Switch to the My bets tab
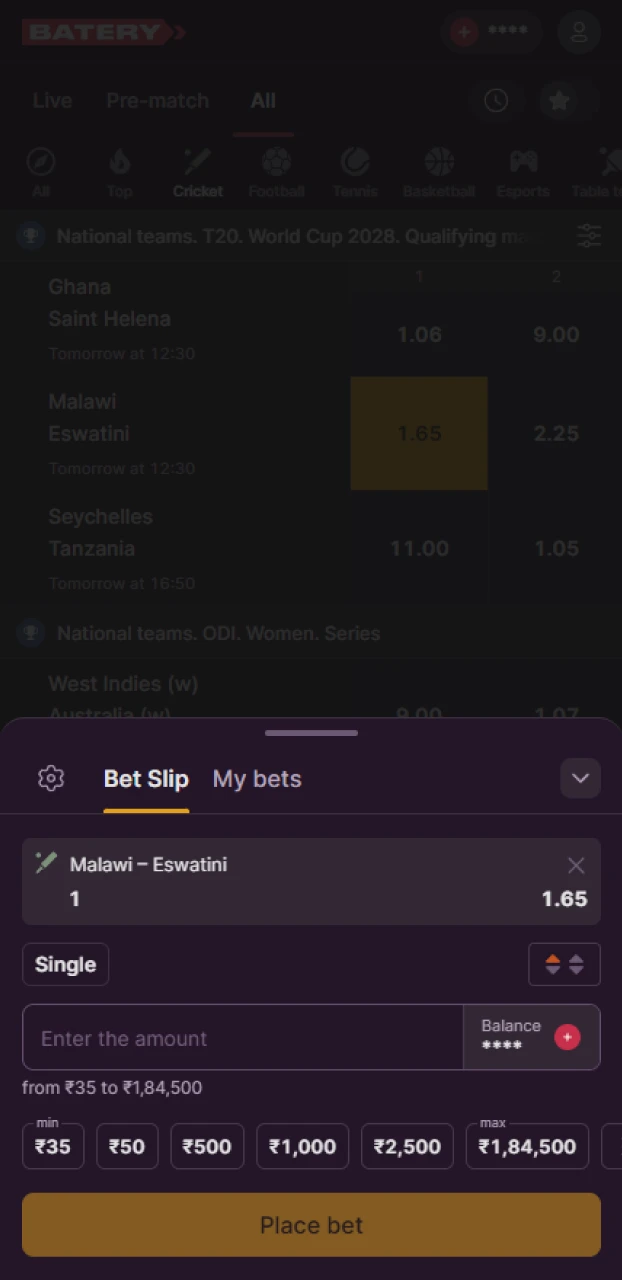Image resolution: width=622 pixels, height=1280 pixels. tap(257, 778)
